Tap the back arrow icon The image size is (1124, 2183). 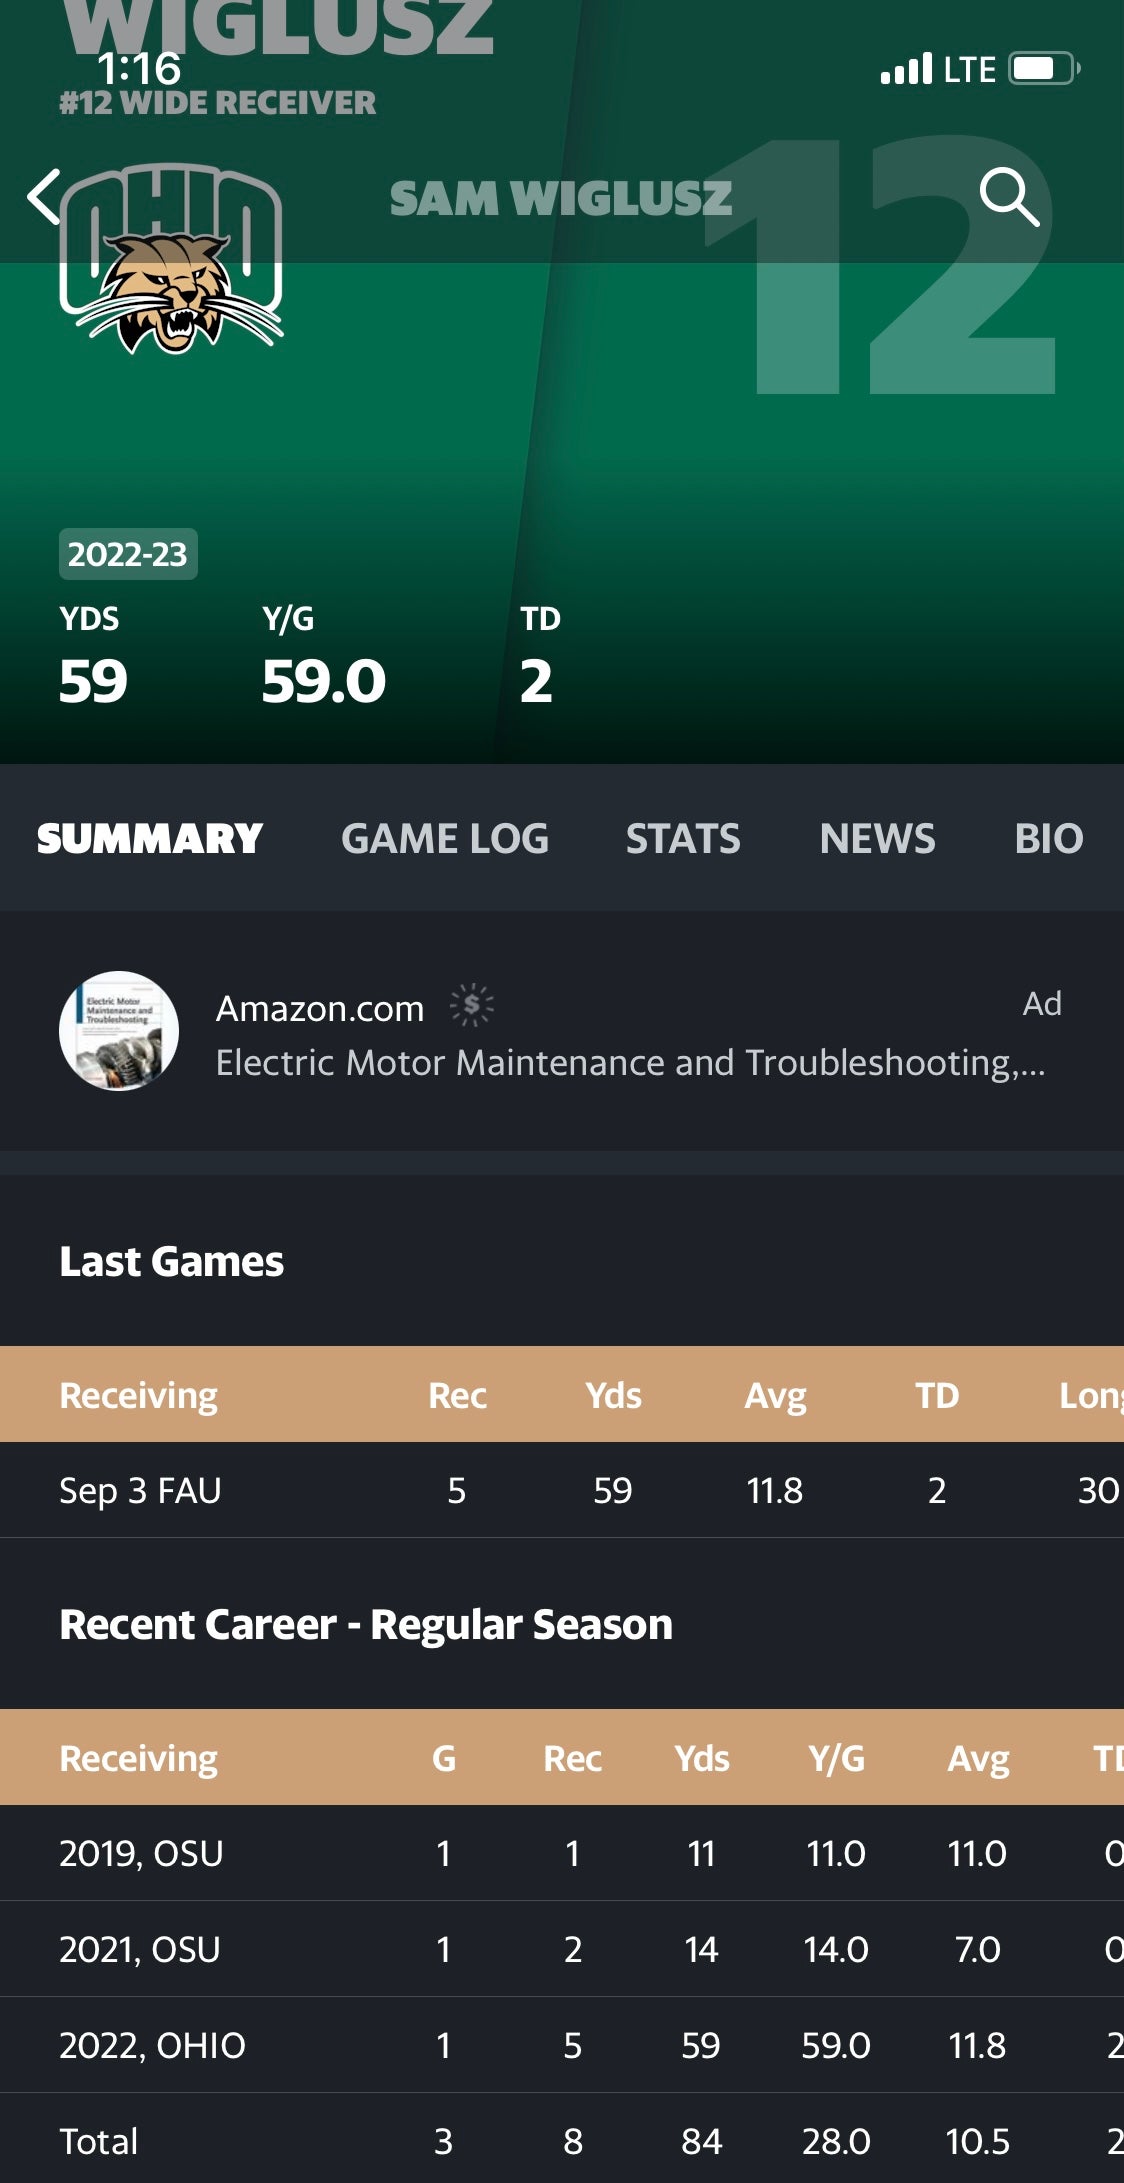44,196
